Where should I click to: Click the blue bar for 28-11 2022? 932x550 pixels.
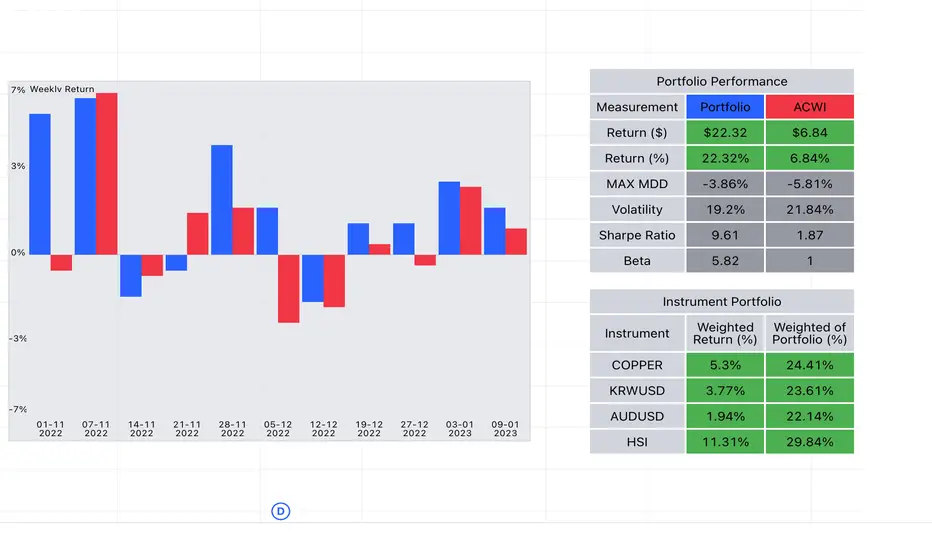click(222, 200)
